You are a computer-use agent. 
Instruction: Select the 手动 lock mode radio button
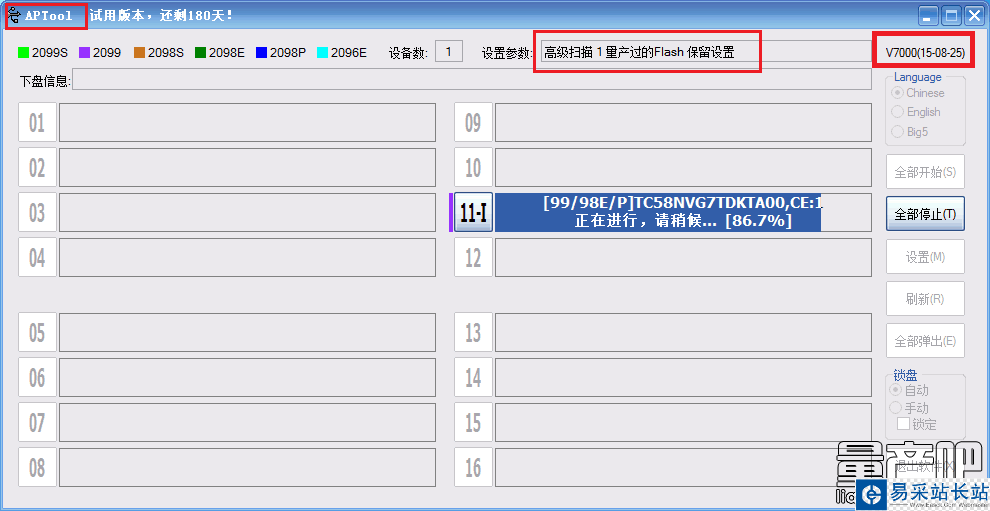coord(895,407)
